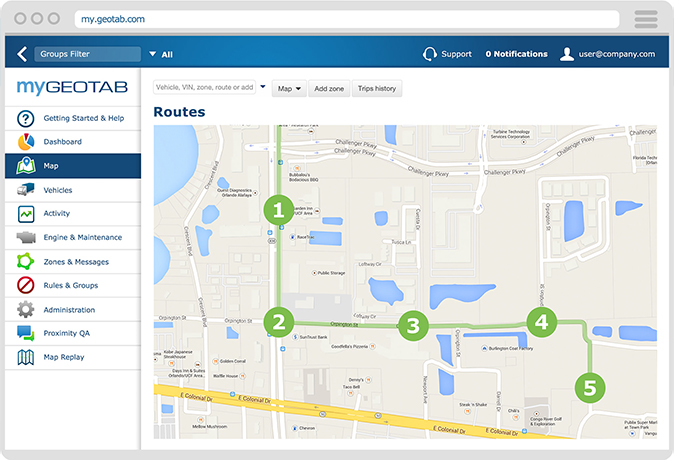The width and height of the screenshot is (674, 460).
Task: Click the Vehicles truck icon
Action: tap(26, 190)
